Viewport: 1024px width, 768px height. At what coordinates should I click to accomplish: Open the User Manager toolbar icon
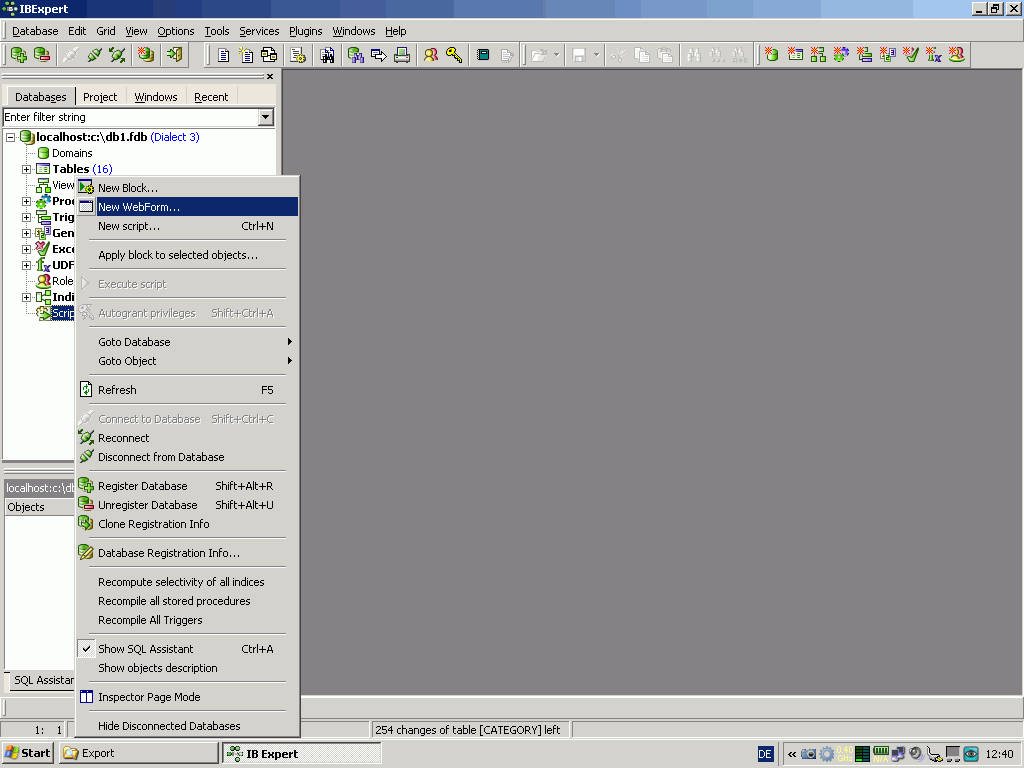431,55
